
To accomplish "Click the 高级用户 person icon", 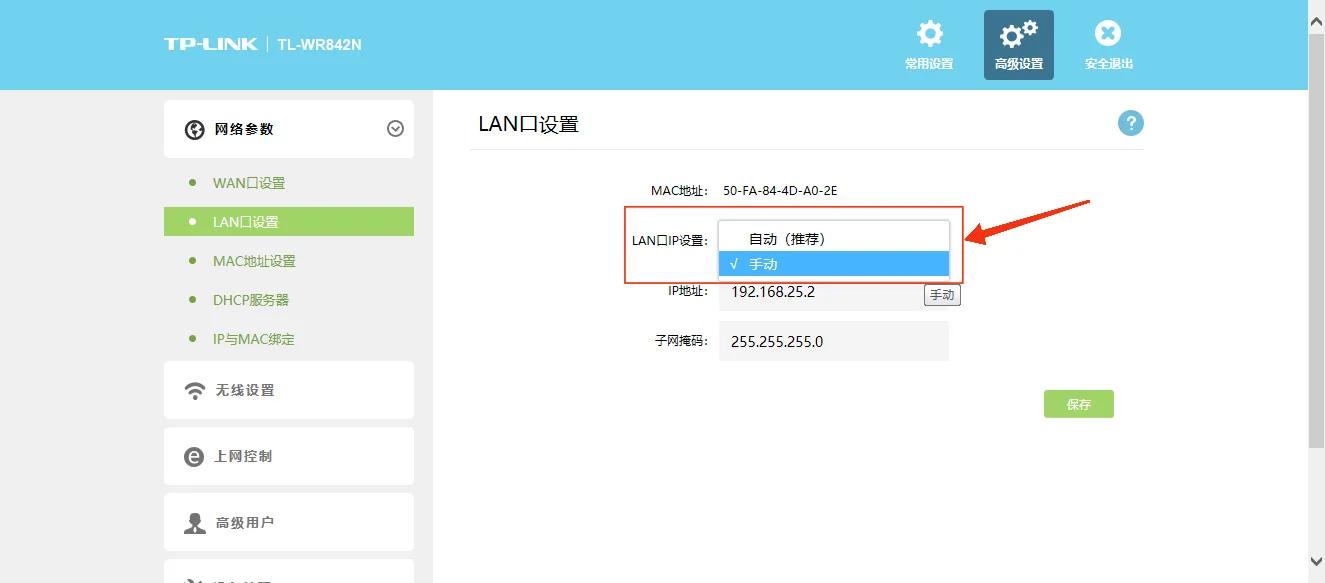I will pyautogui.click(x=196, y=521).
